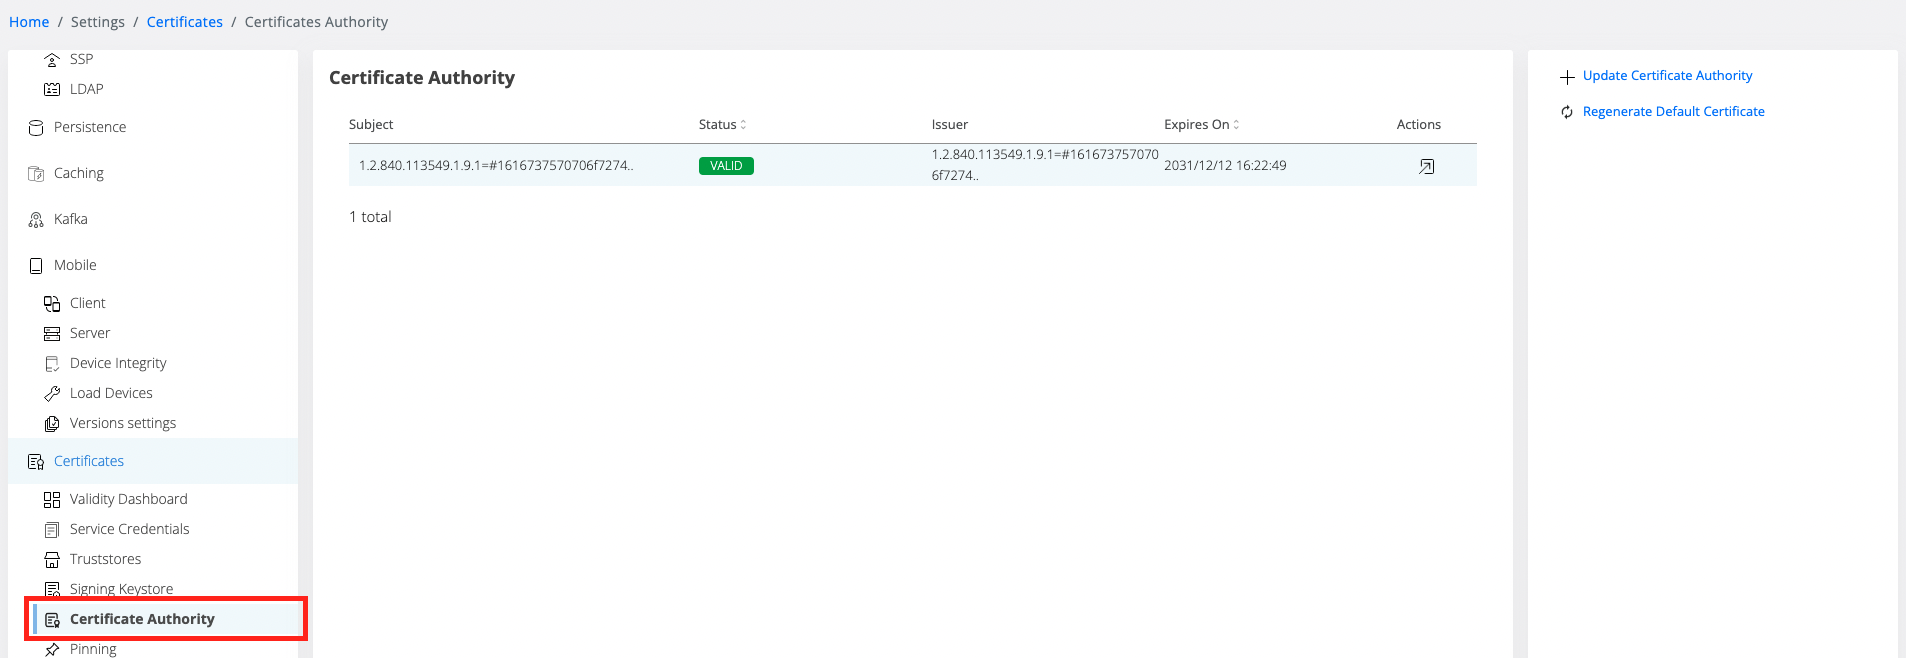Navigate to Certificates breadcrumb link
The image size is (1906, 658).
coord(184,22)
